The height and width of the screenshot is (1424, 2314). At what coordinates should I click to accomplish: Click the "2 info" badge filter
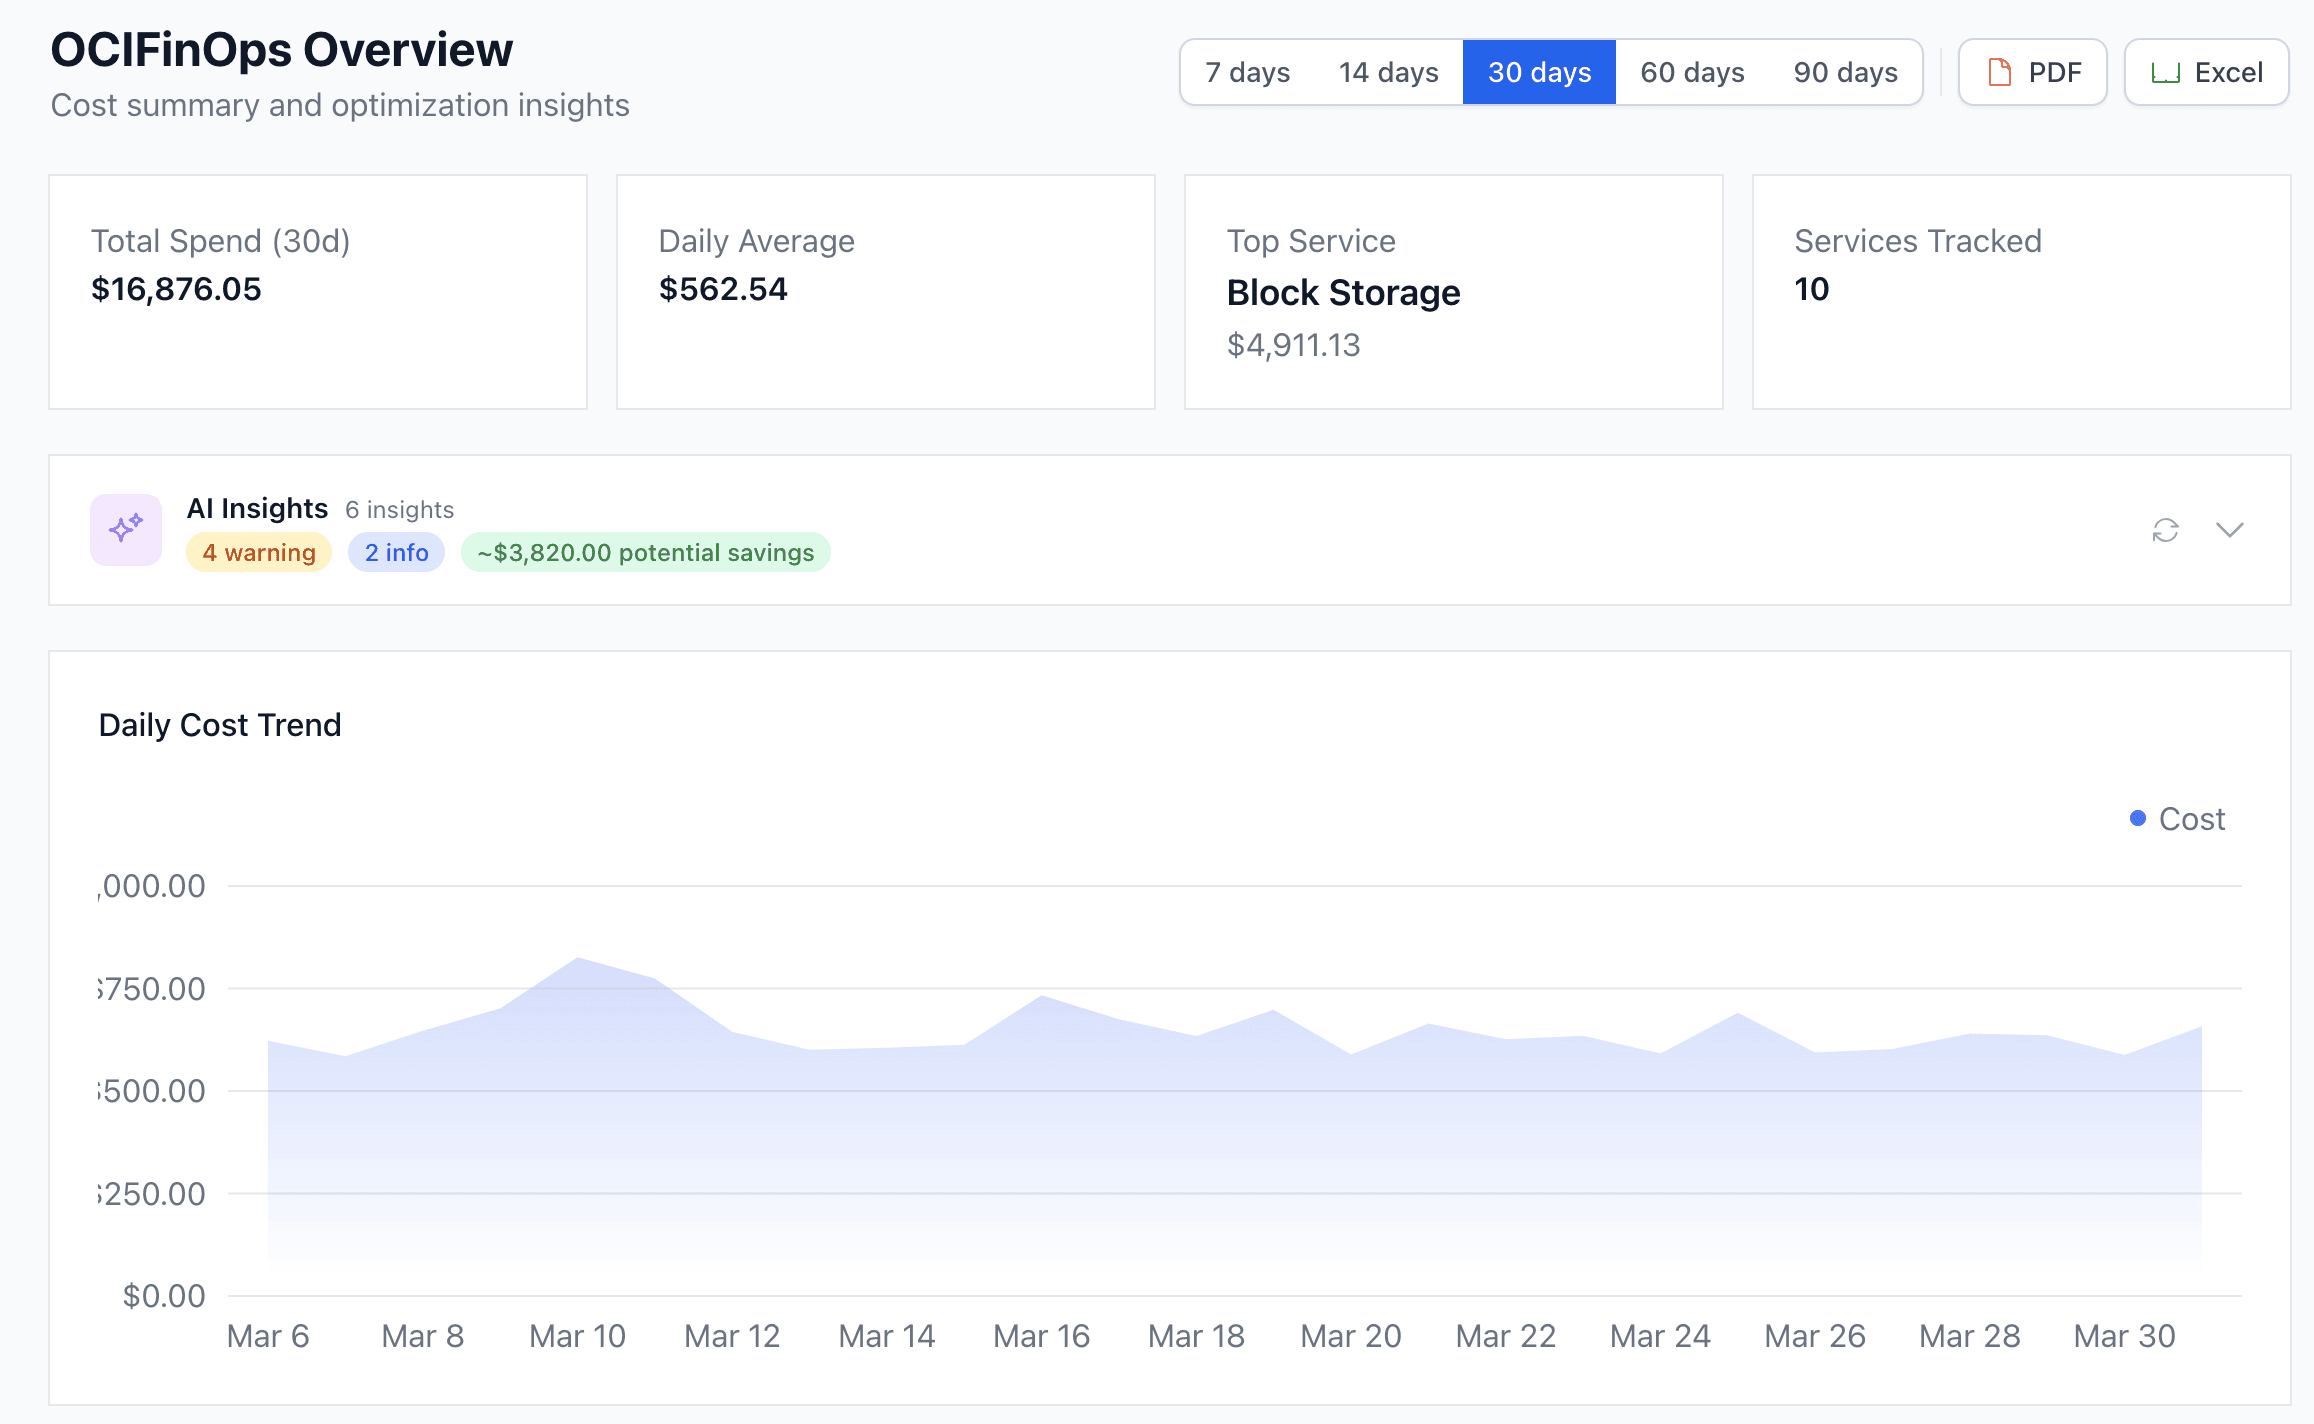tap(395, 551)
